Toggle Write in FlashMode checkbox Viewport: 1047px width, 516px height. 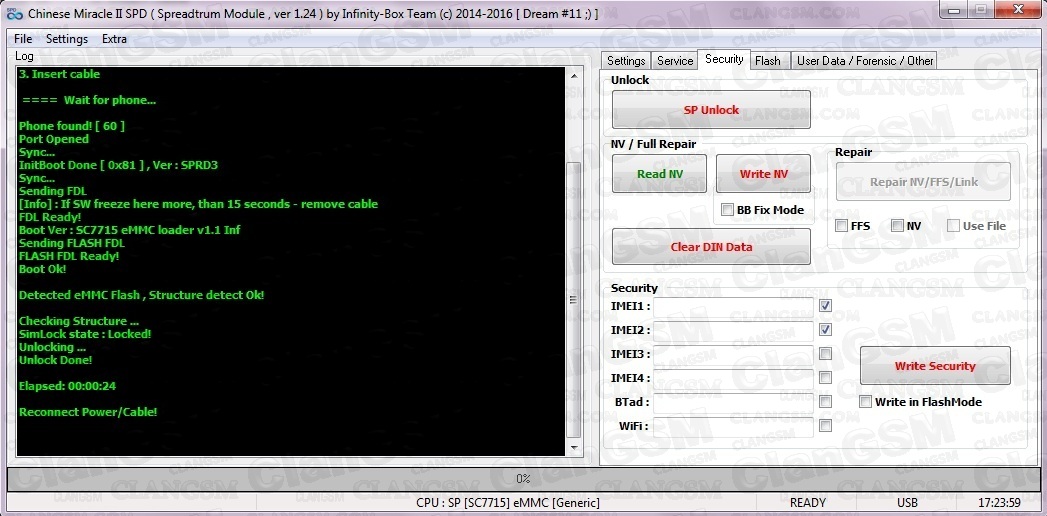(865, 402)
